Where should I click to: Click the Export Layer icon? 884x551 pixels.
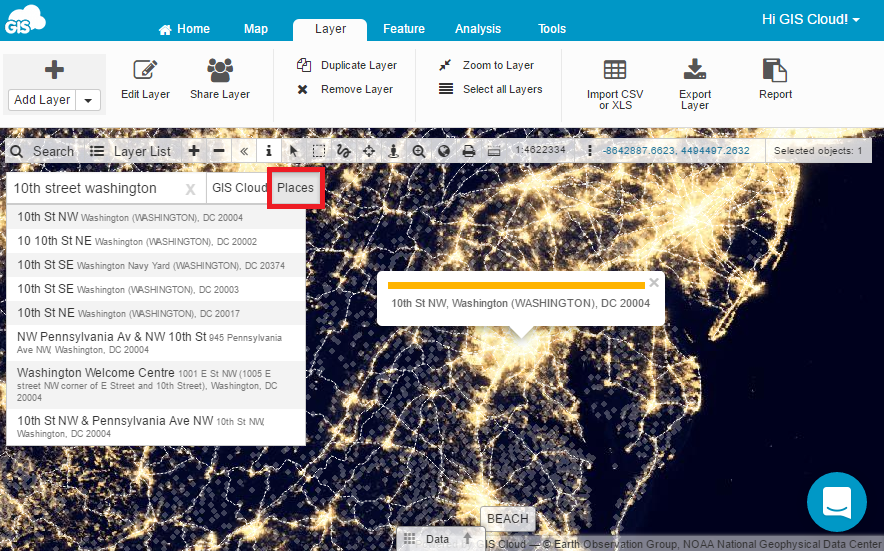tap(694, 71)
